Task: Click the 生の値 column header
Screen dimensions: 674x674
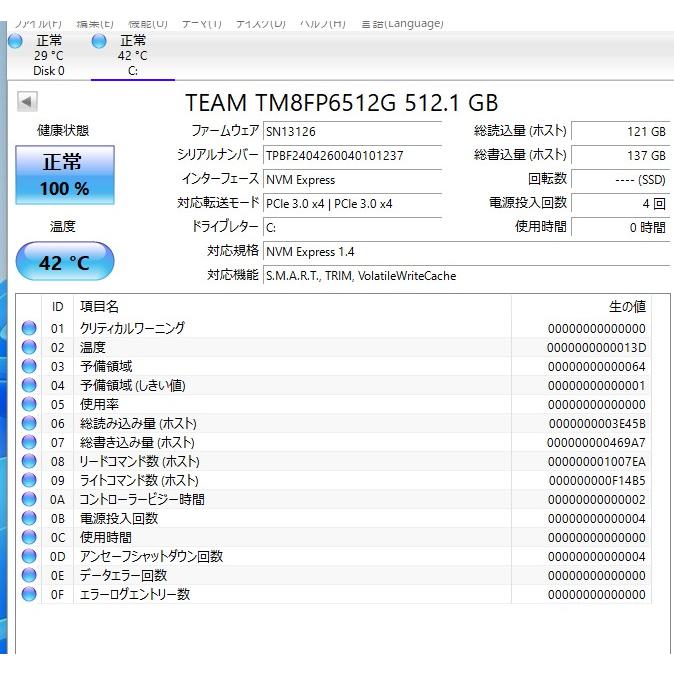Action: pos(582,306)
